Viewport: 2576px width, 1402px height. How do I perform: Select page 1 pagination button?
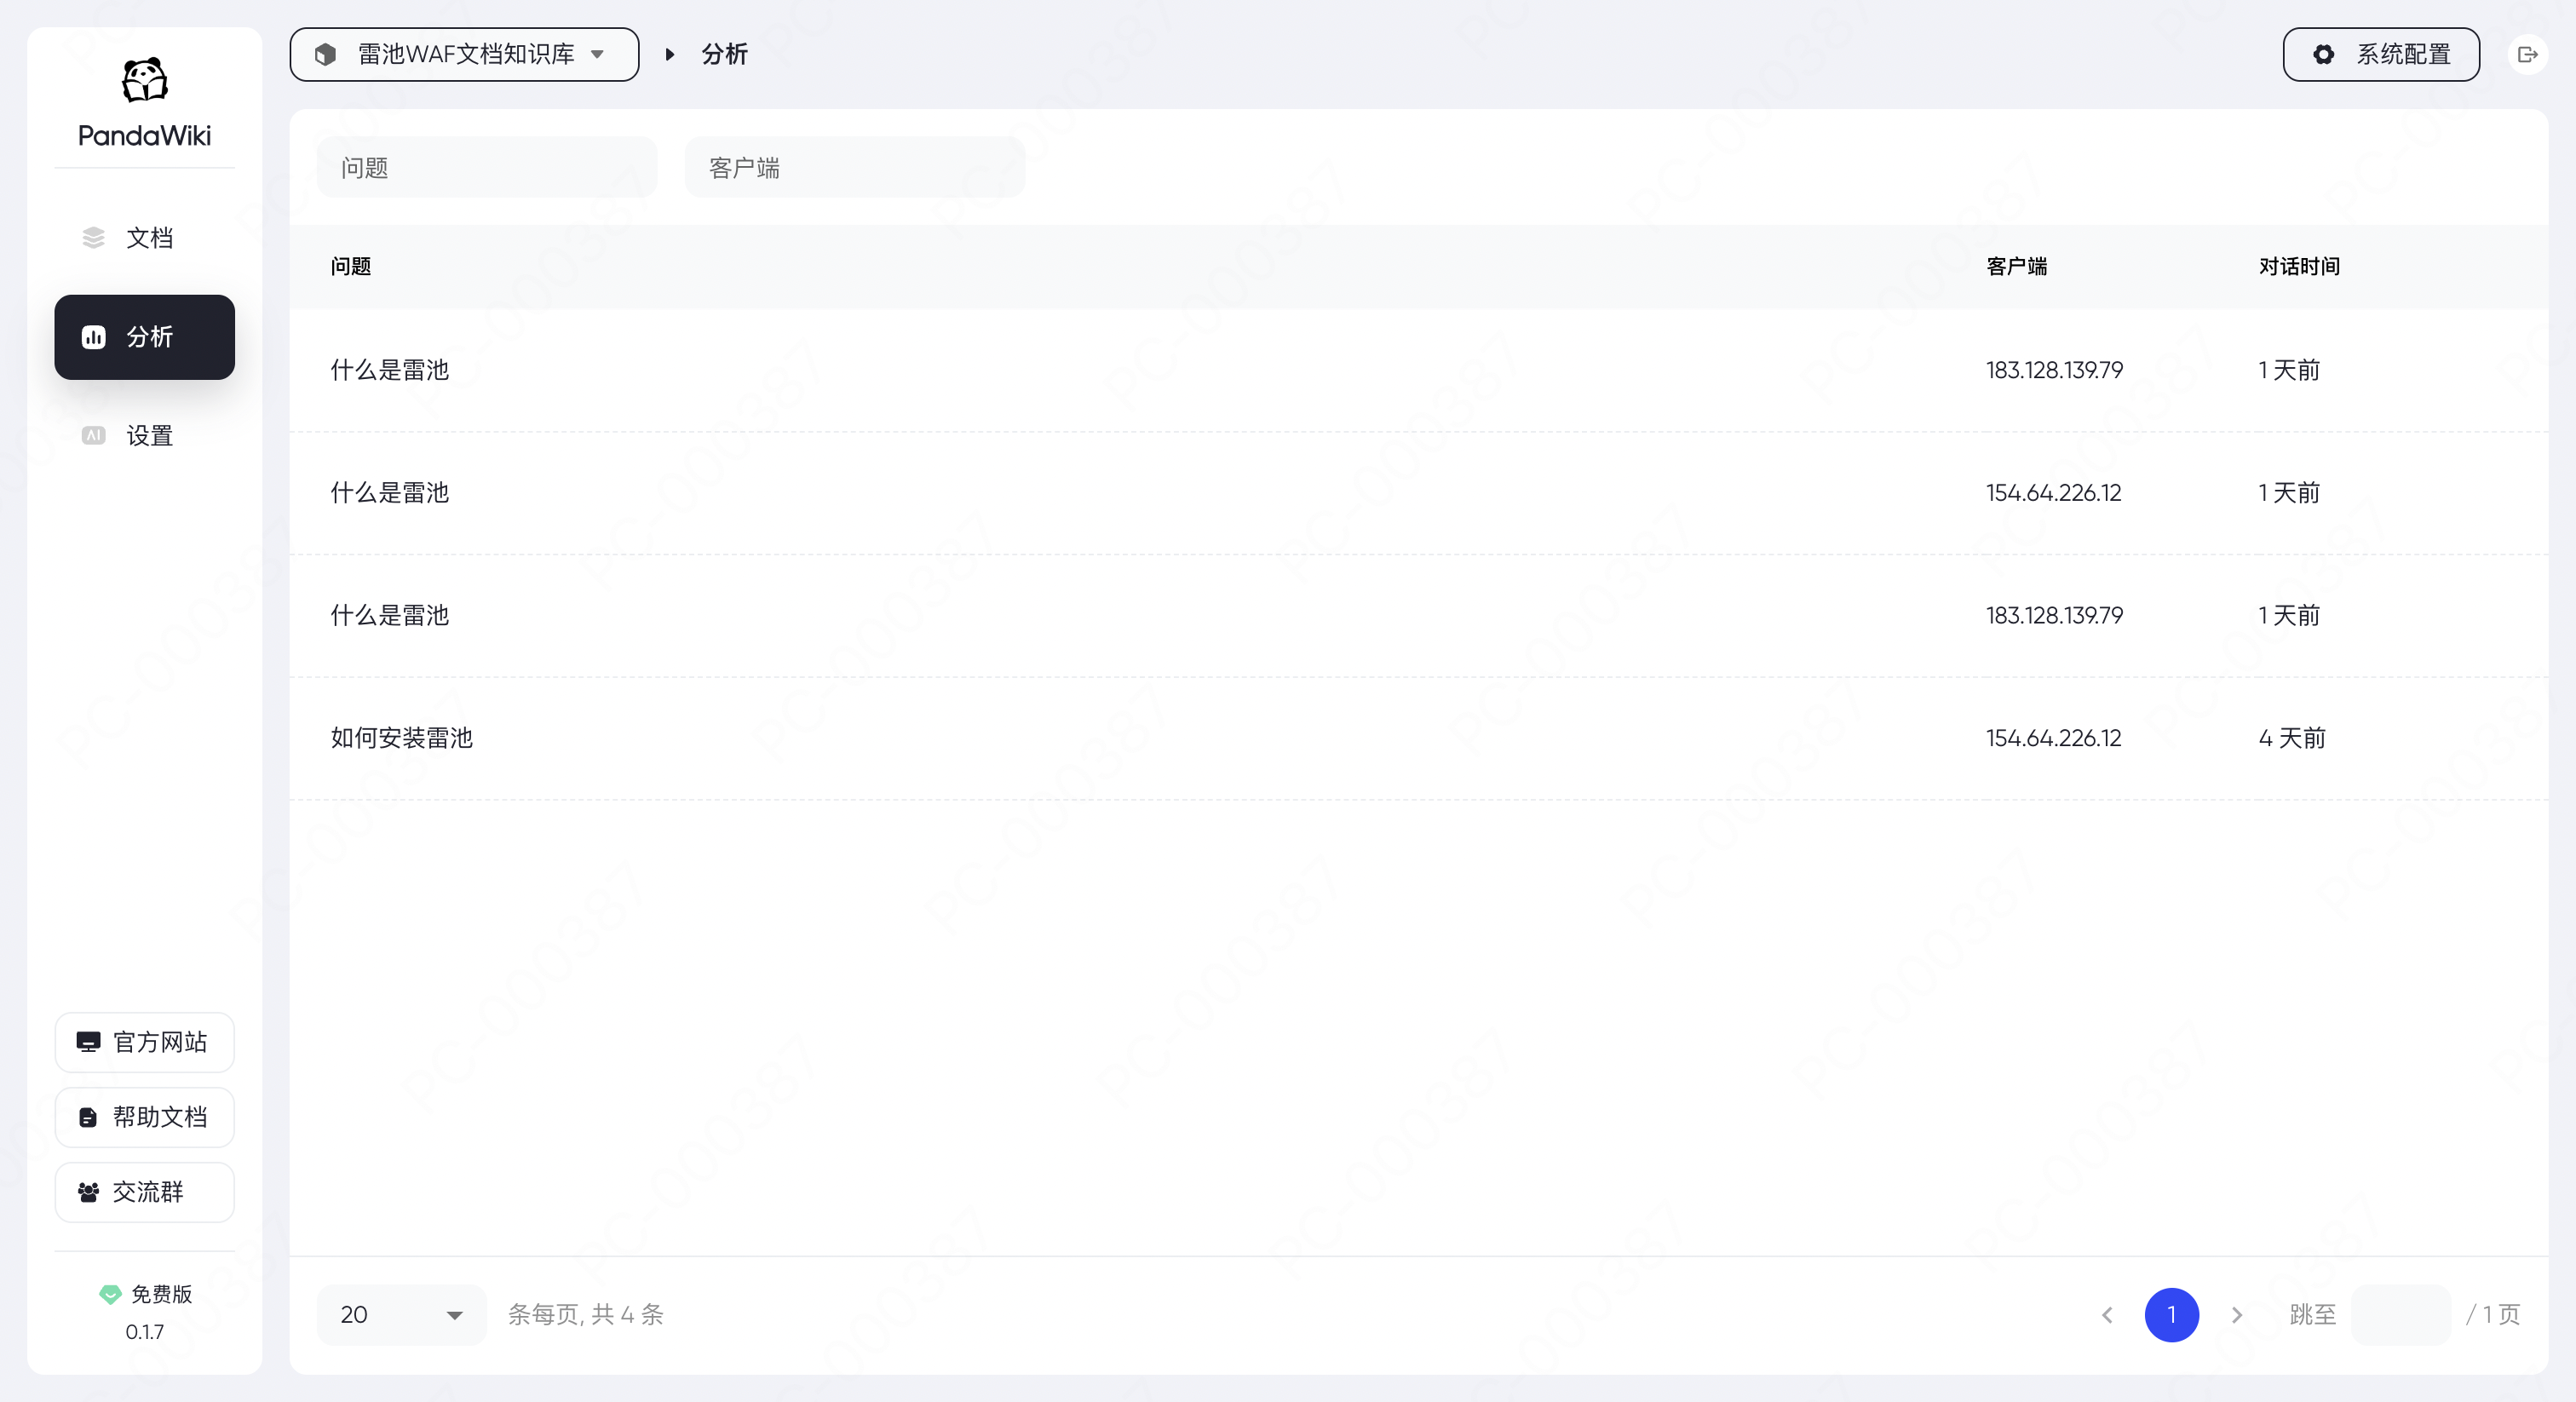point(2171,1314)
